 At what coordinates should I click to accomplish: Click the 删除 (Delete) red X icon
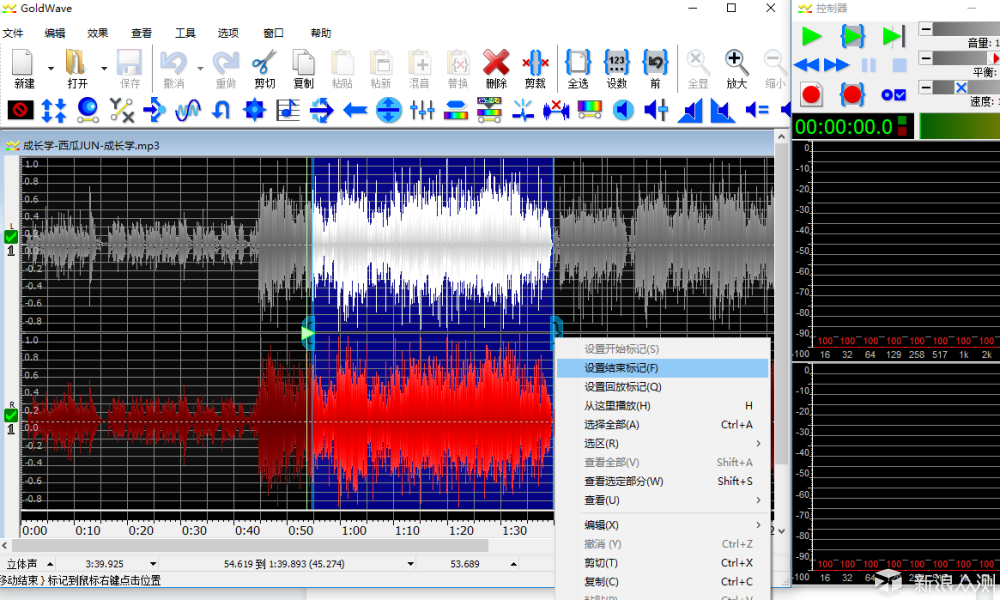click(496, 63)
